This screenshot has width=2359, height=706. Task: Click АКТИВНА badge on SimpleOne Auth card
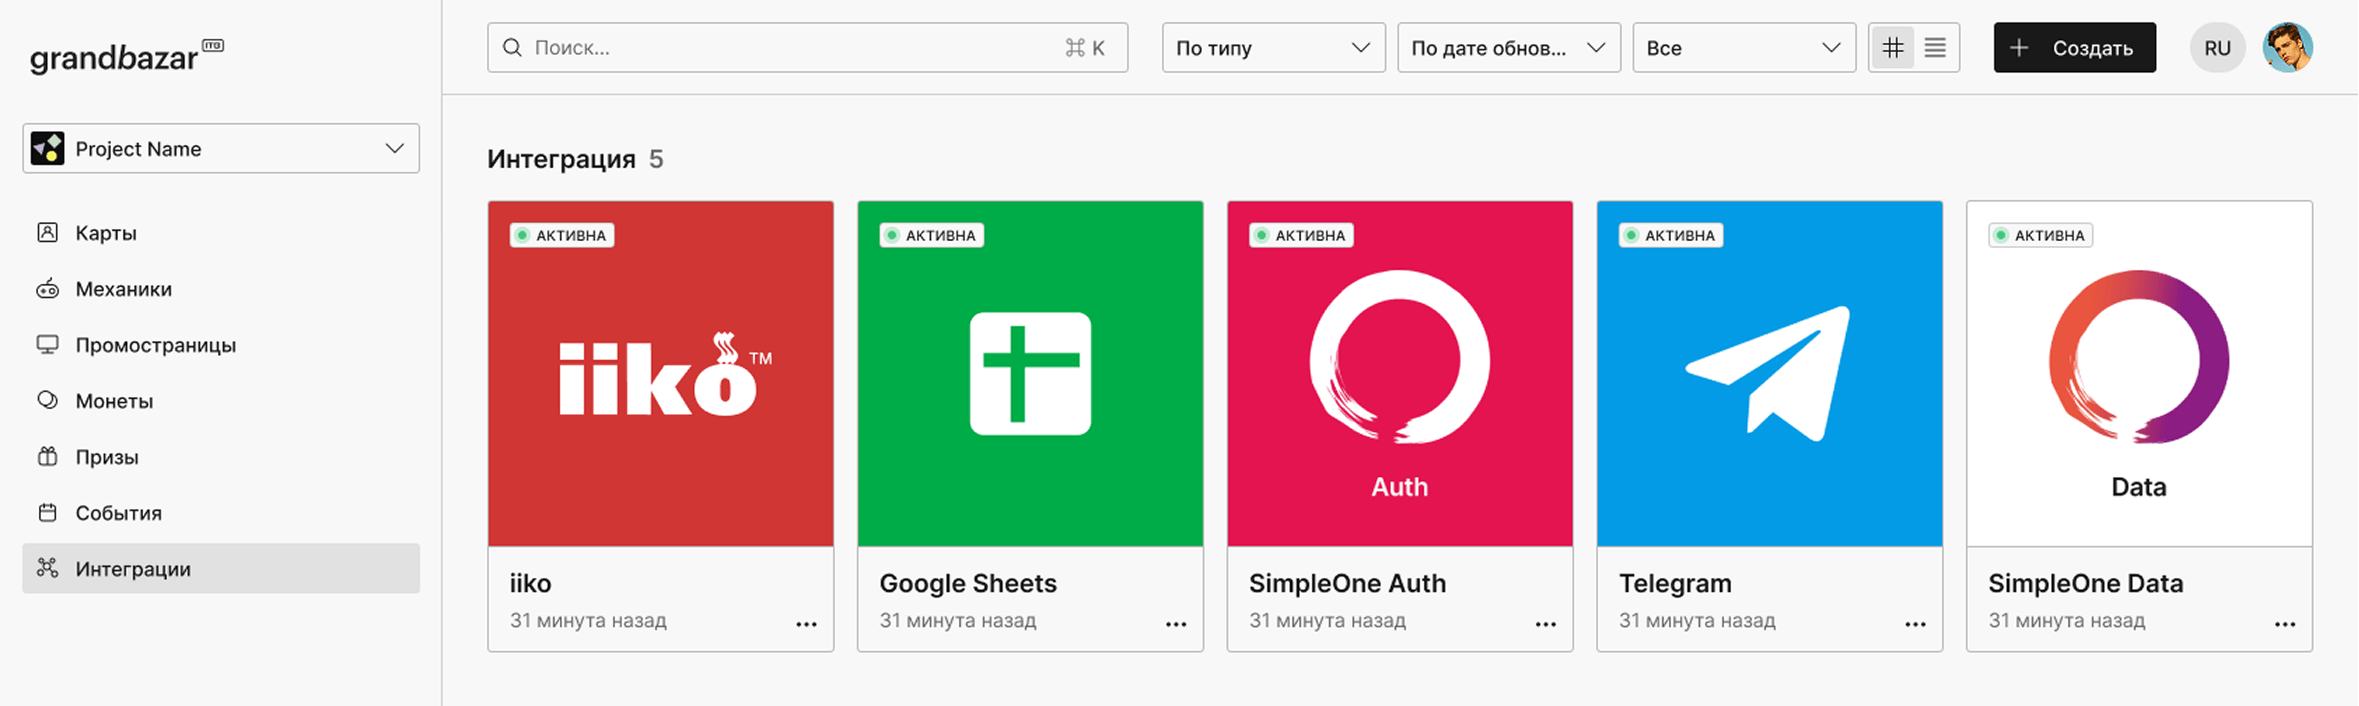click(x=1301, y=235)
